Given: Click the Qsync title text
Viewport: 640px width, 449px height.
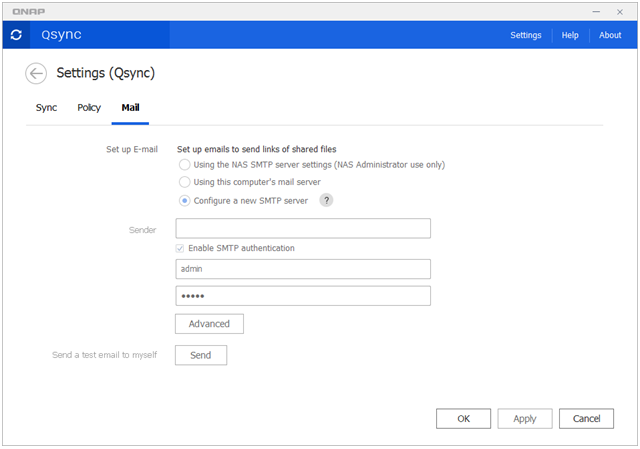Looking at the screenshot, I should [x=61, y=35].
